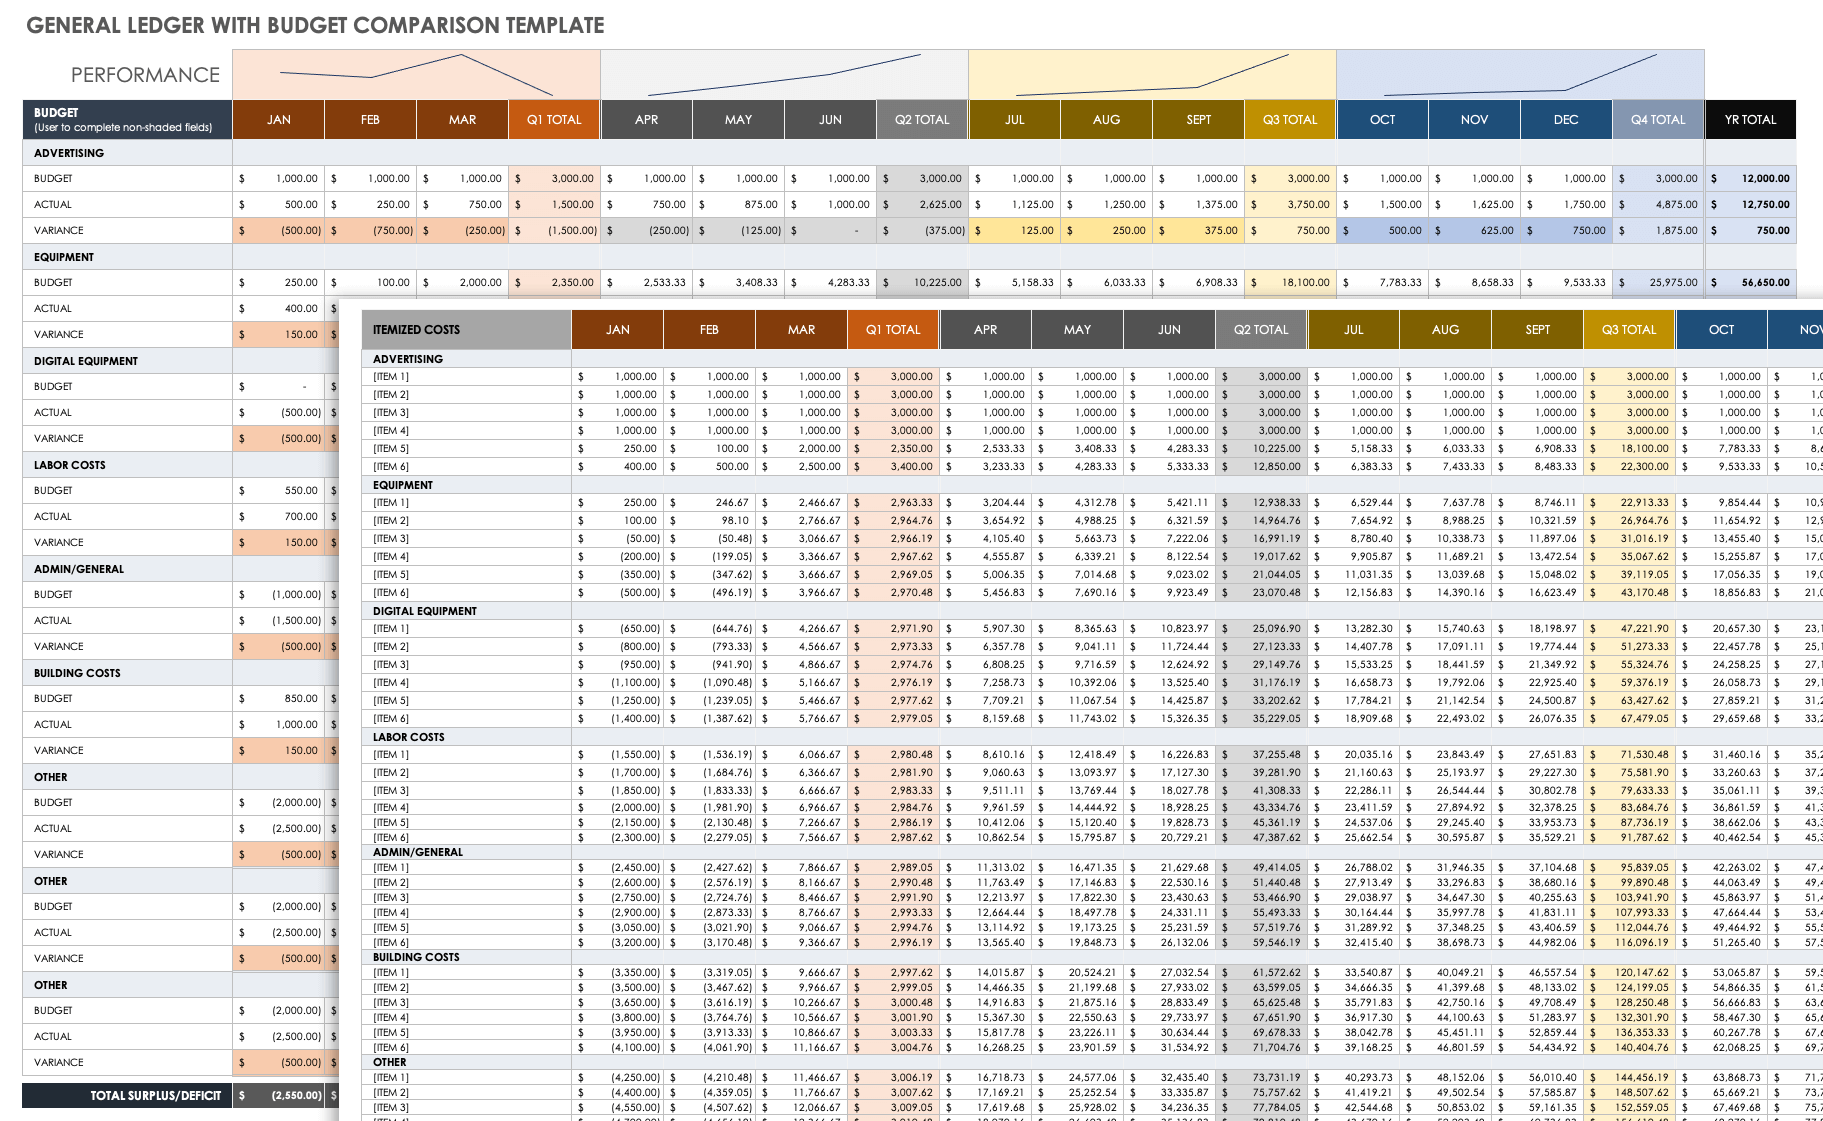Select Equipment Item 1 Q1 total 2,963.33

click(x=893, y=502)
